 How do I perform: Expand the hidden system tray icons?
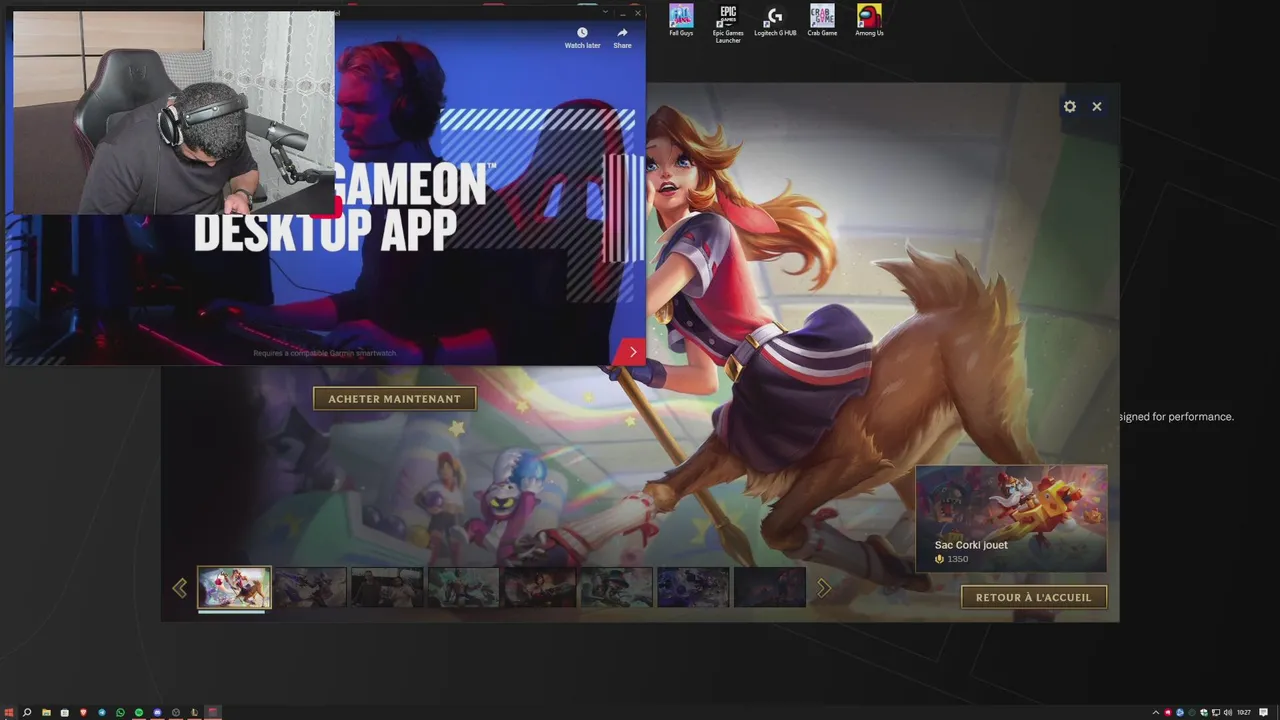tap(1156, 712)
